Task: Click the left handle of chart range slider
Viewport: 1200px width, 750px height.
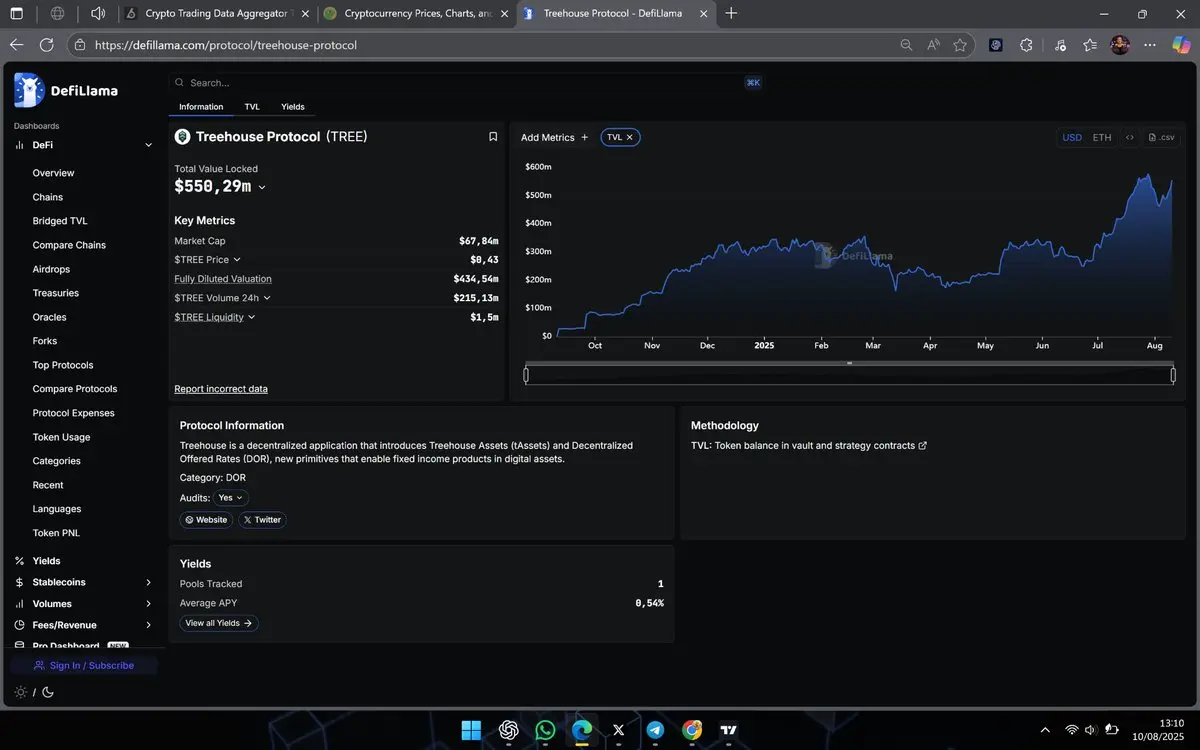Action: coord(526,375)
